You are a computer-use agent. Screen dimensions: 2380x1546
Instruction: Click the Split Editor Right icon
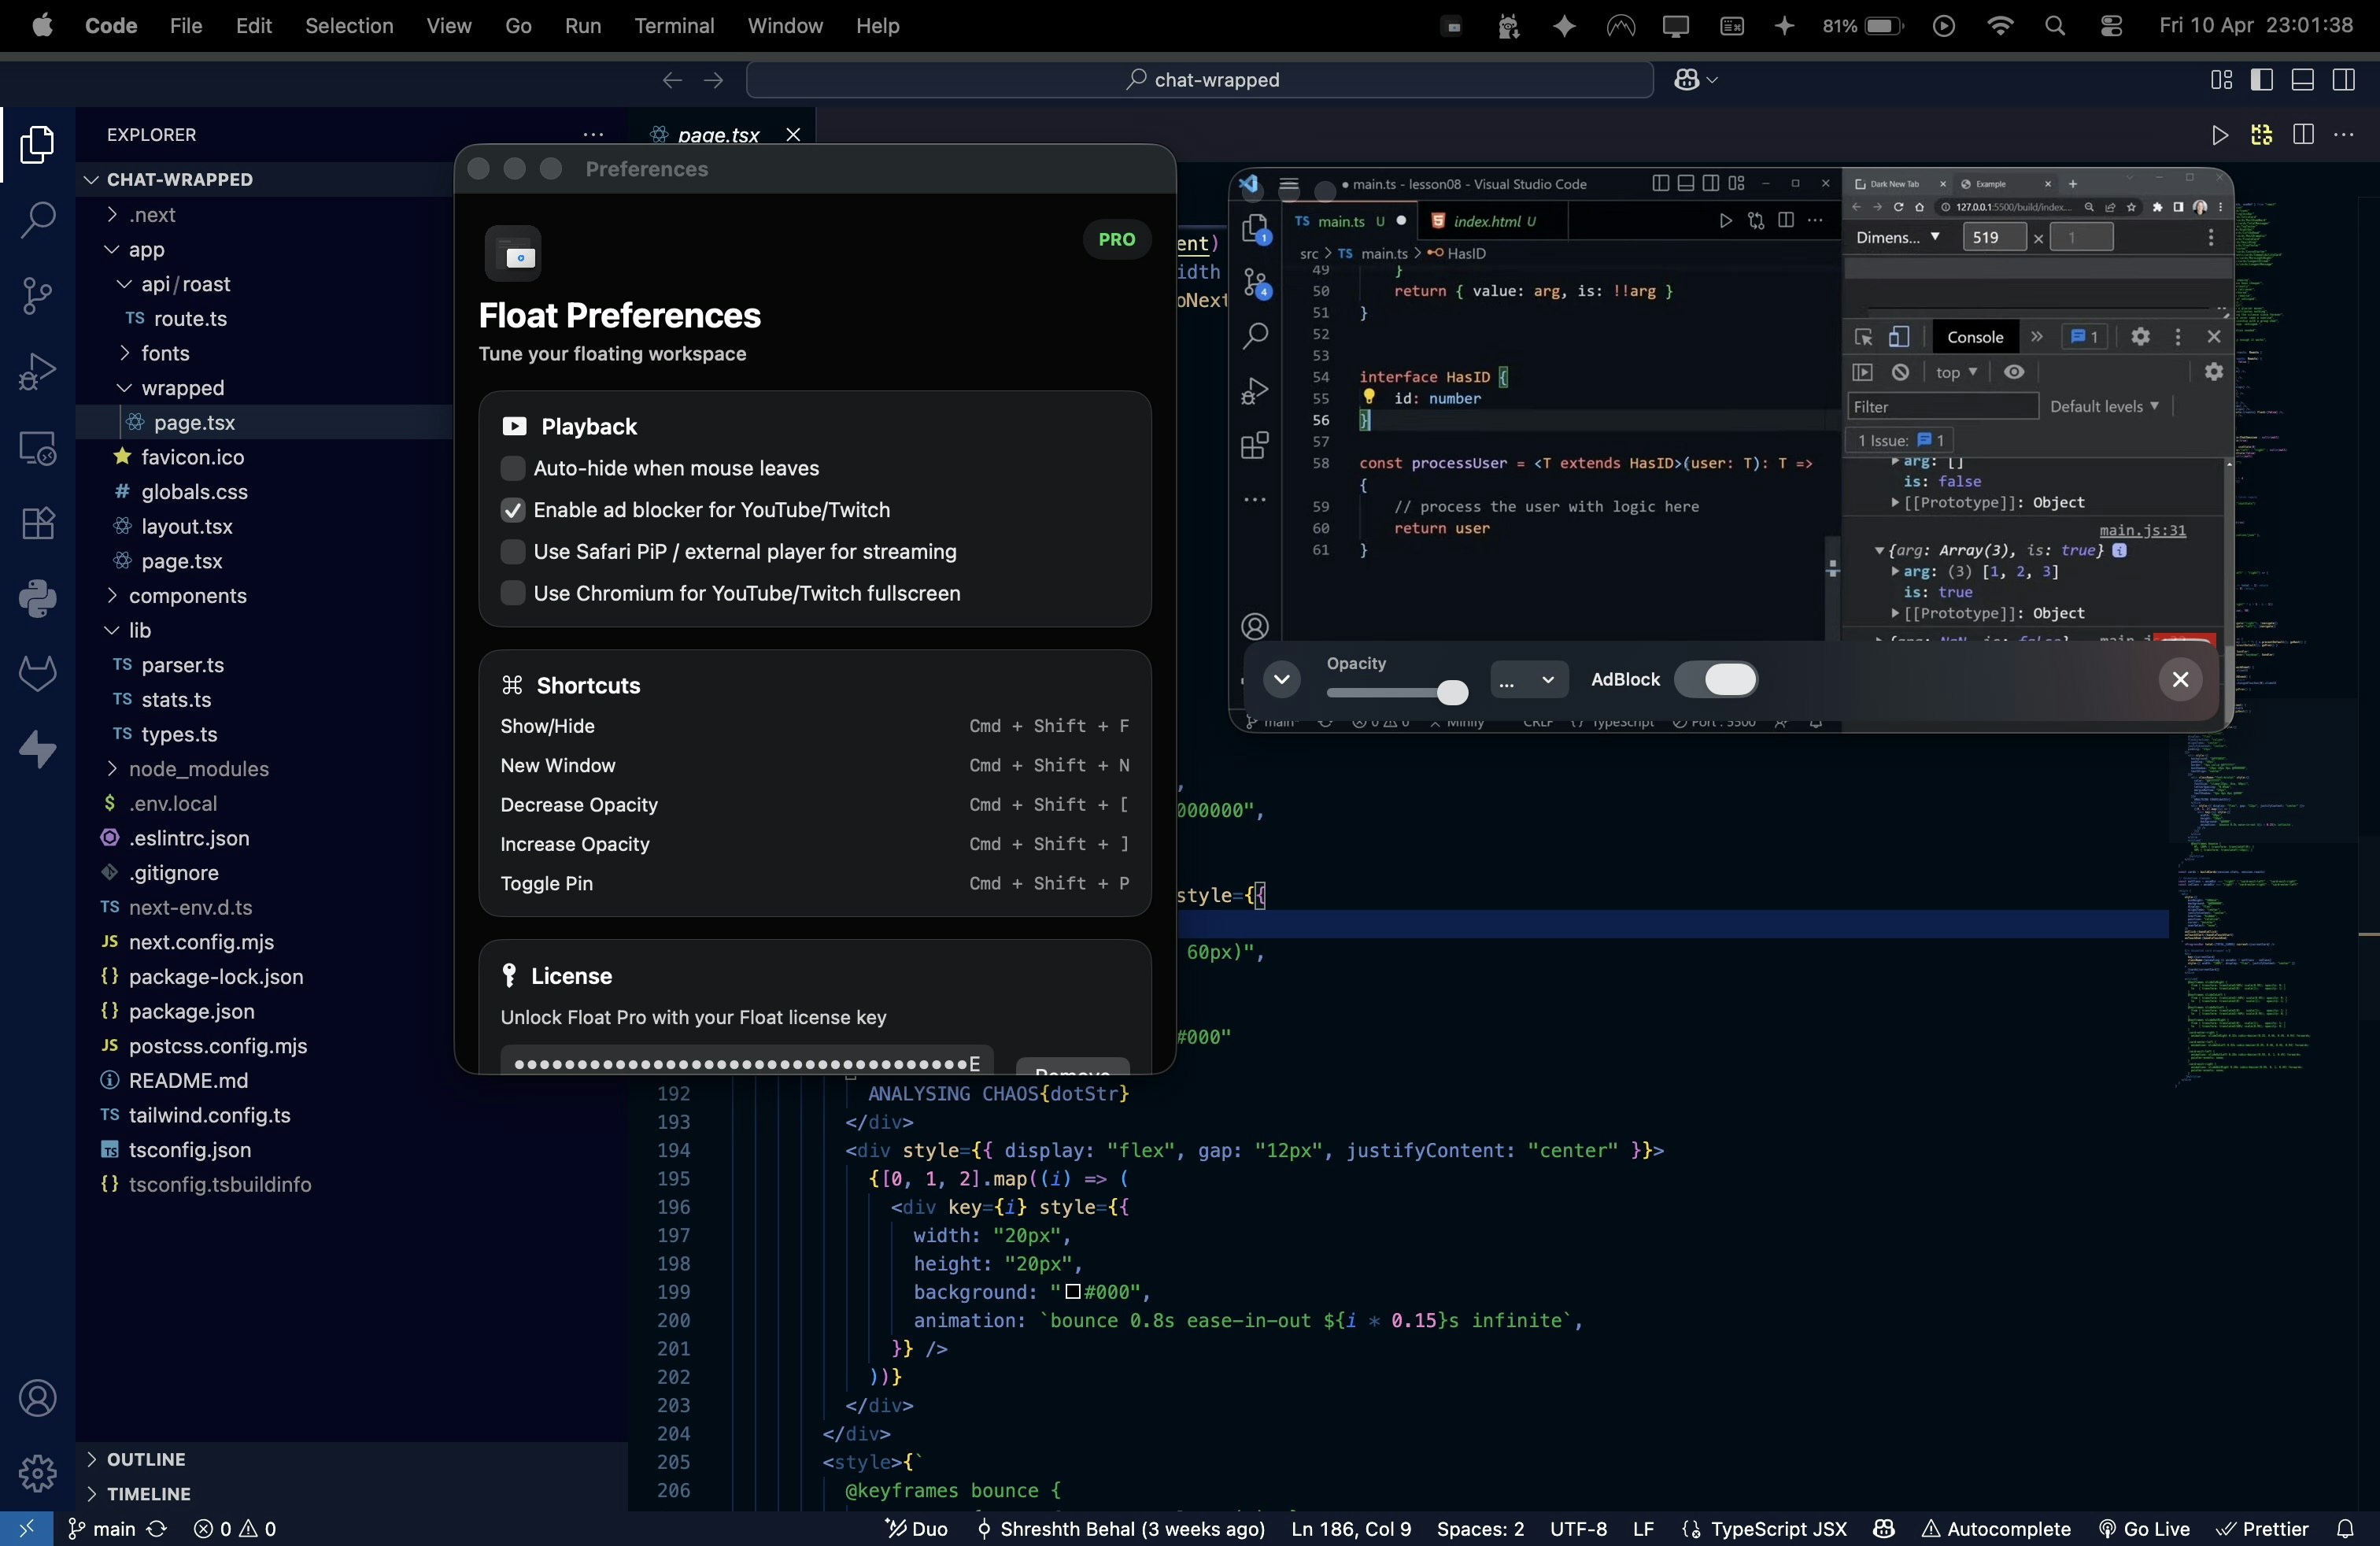[x=2303, y=134]
